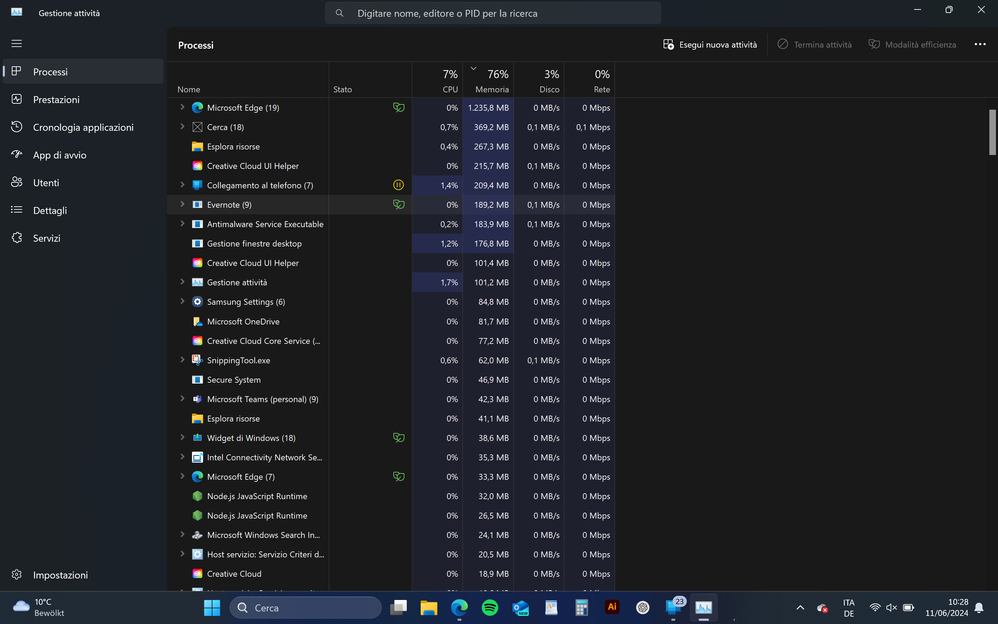This screenshot has height=624, width=998.
Task: Open the Processi tab in the sidebar
Action: 83,72
